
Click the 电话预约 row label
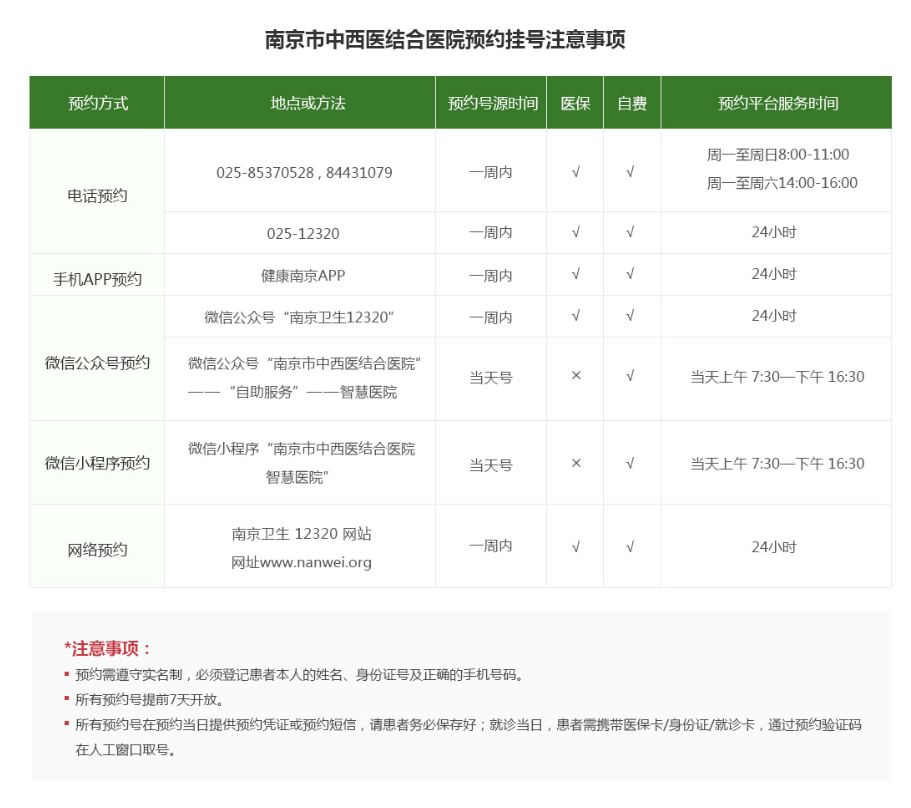pyautogui.click(x=97, y=196)
